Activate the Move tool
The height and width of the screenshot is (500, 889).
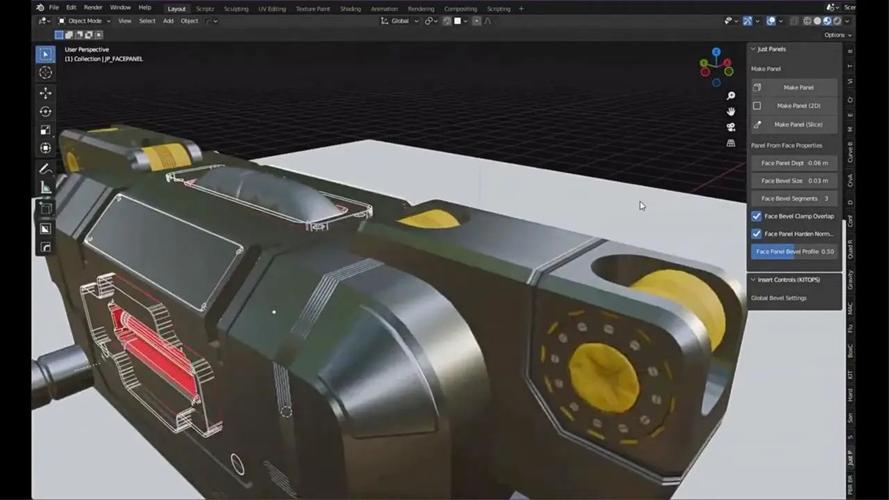pos(45,93)
